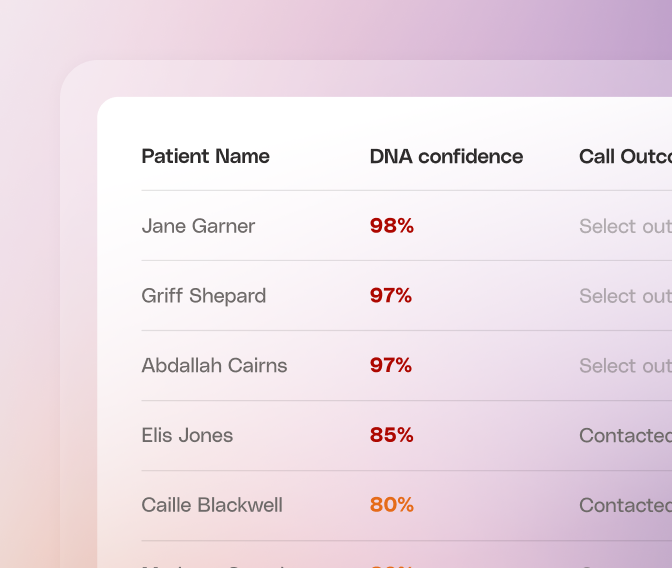Viewport: 672px width, 568px height.
Task: Click Abdallah Cairns' 97% confidence value
Action: click(391, 365)
